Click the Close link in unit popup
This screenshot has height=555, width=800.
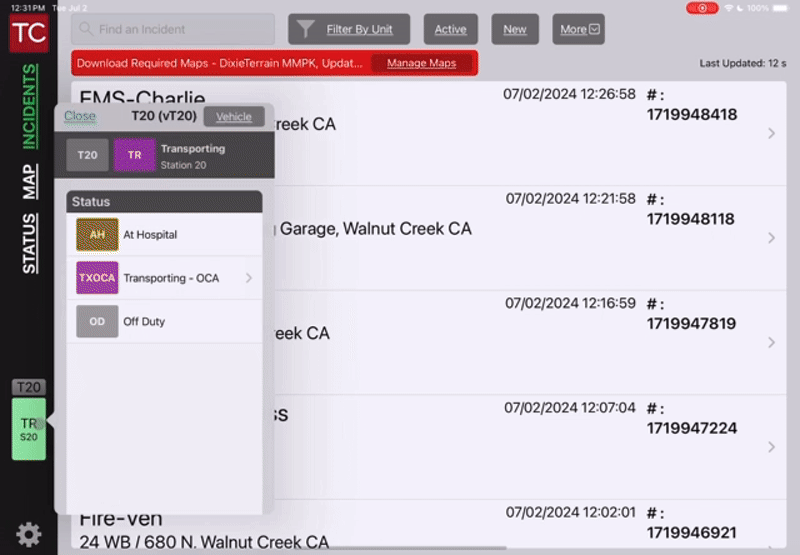(80, 116)
